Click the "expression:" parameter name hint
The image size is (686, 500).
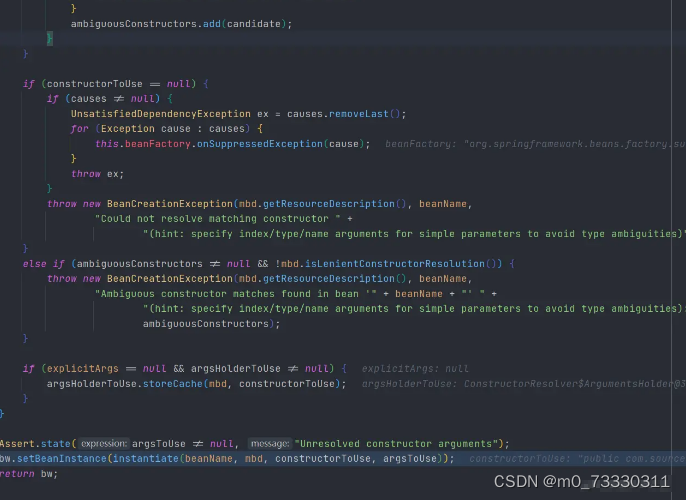pos(104,444)
